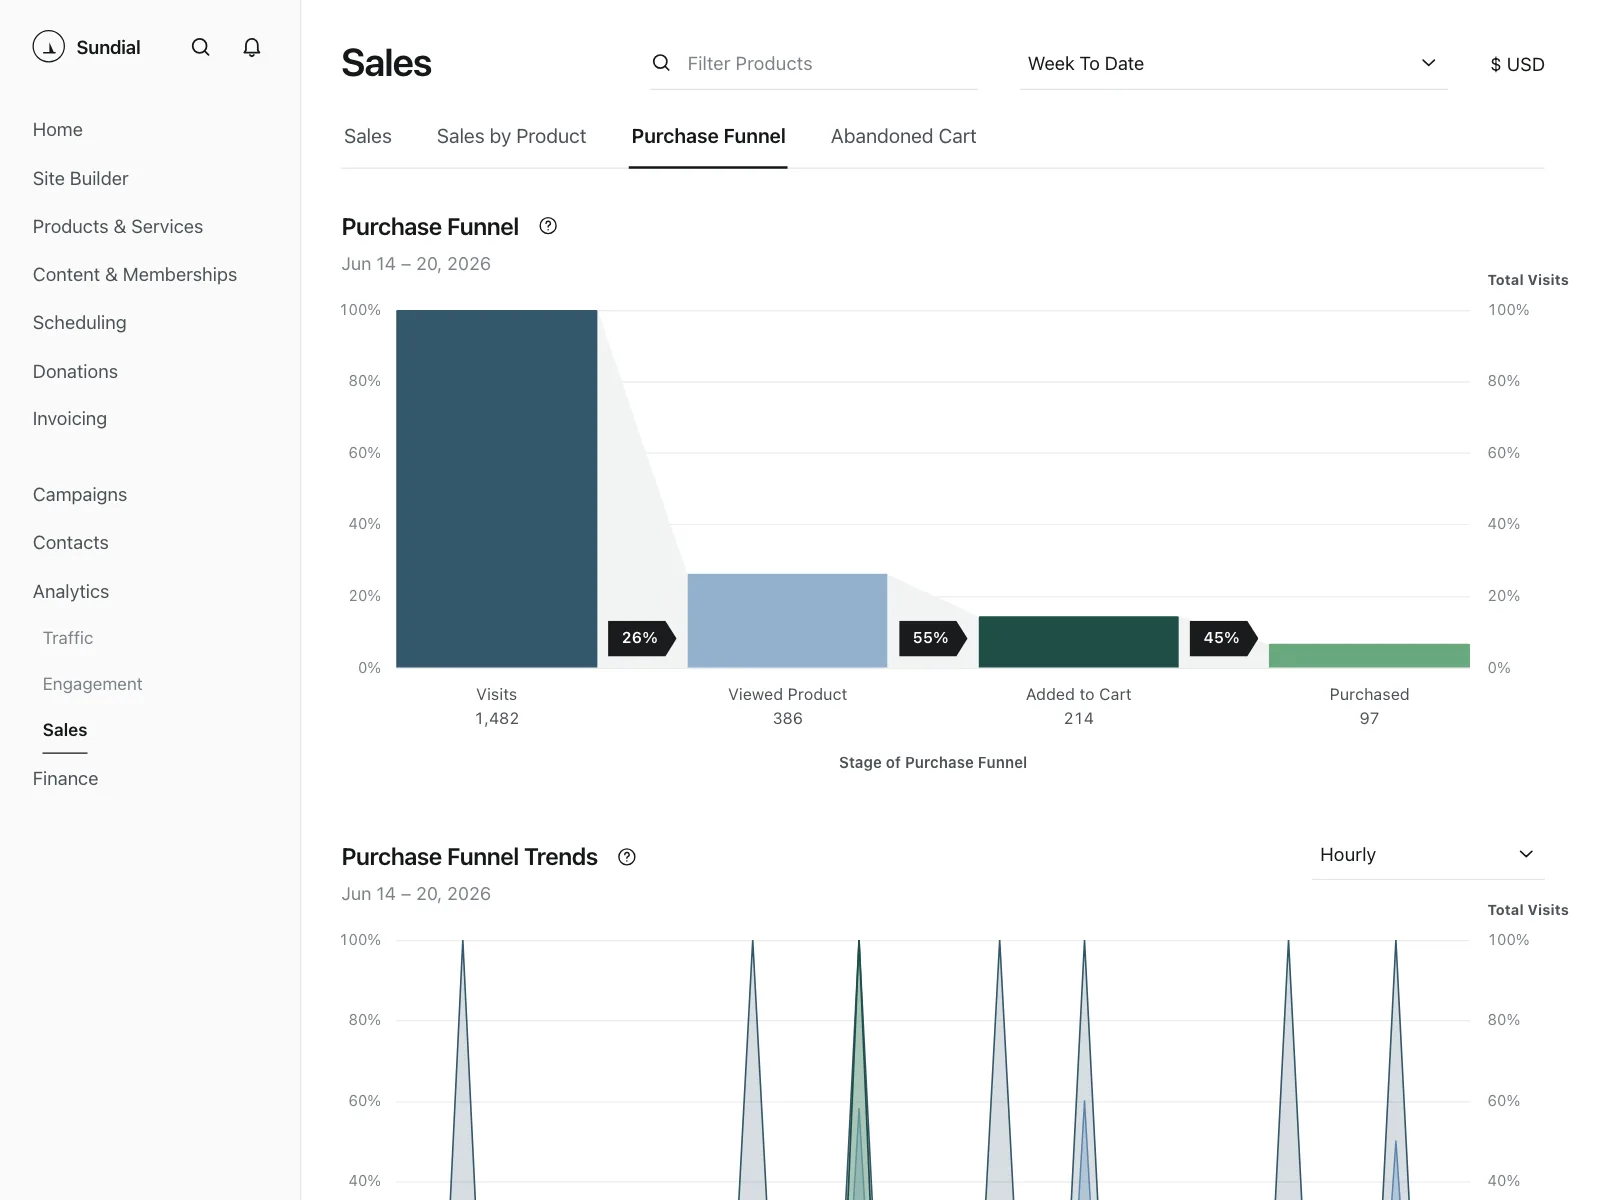The height and width of the screenshot is (1200, 1600).
Task: Open Content & Memberships section
Action: pos(135,275)
